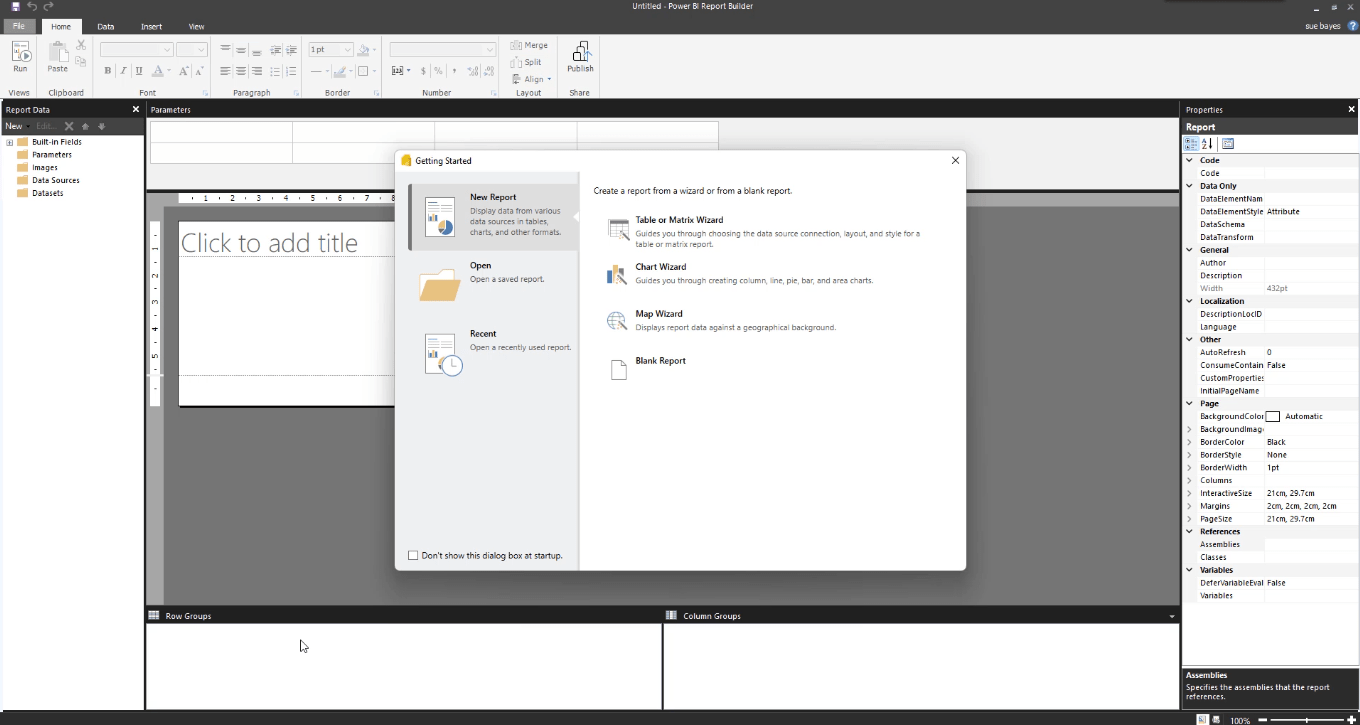Click the Property Pages icon in Properties
1360x725 pixels.
point(1228,144)
